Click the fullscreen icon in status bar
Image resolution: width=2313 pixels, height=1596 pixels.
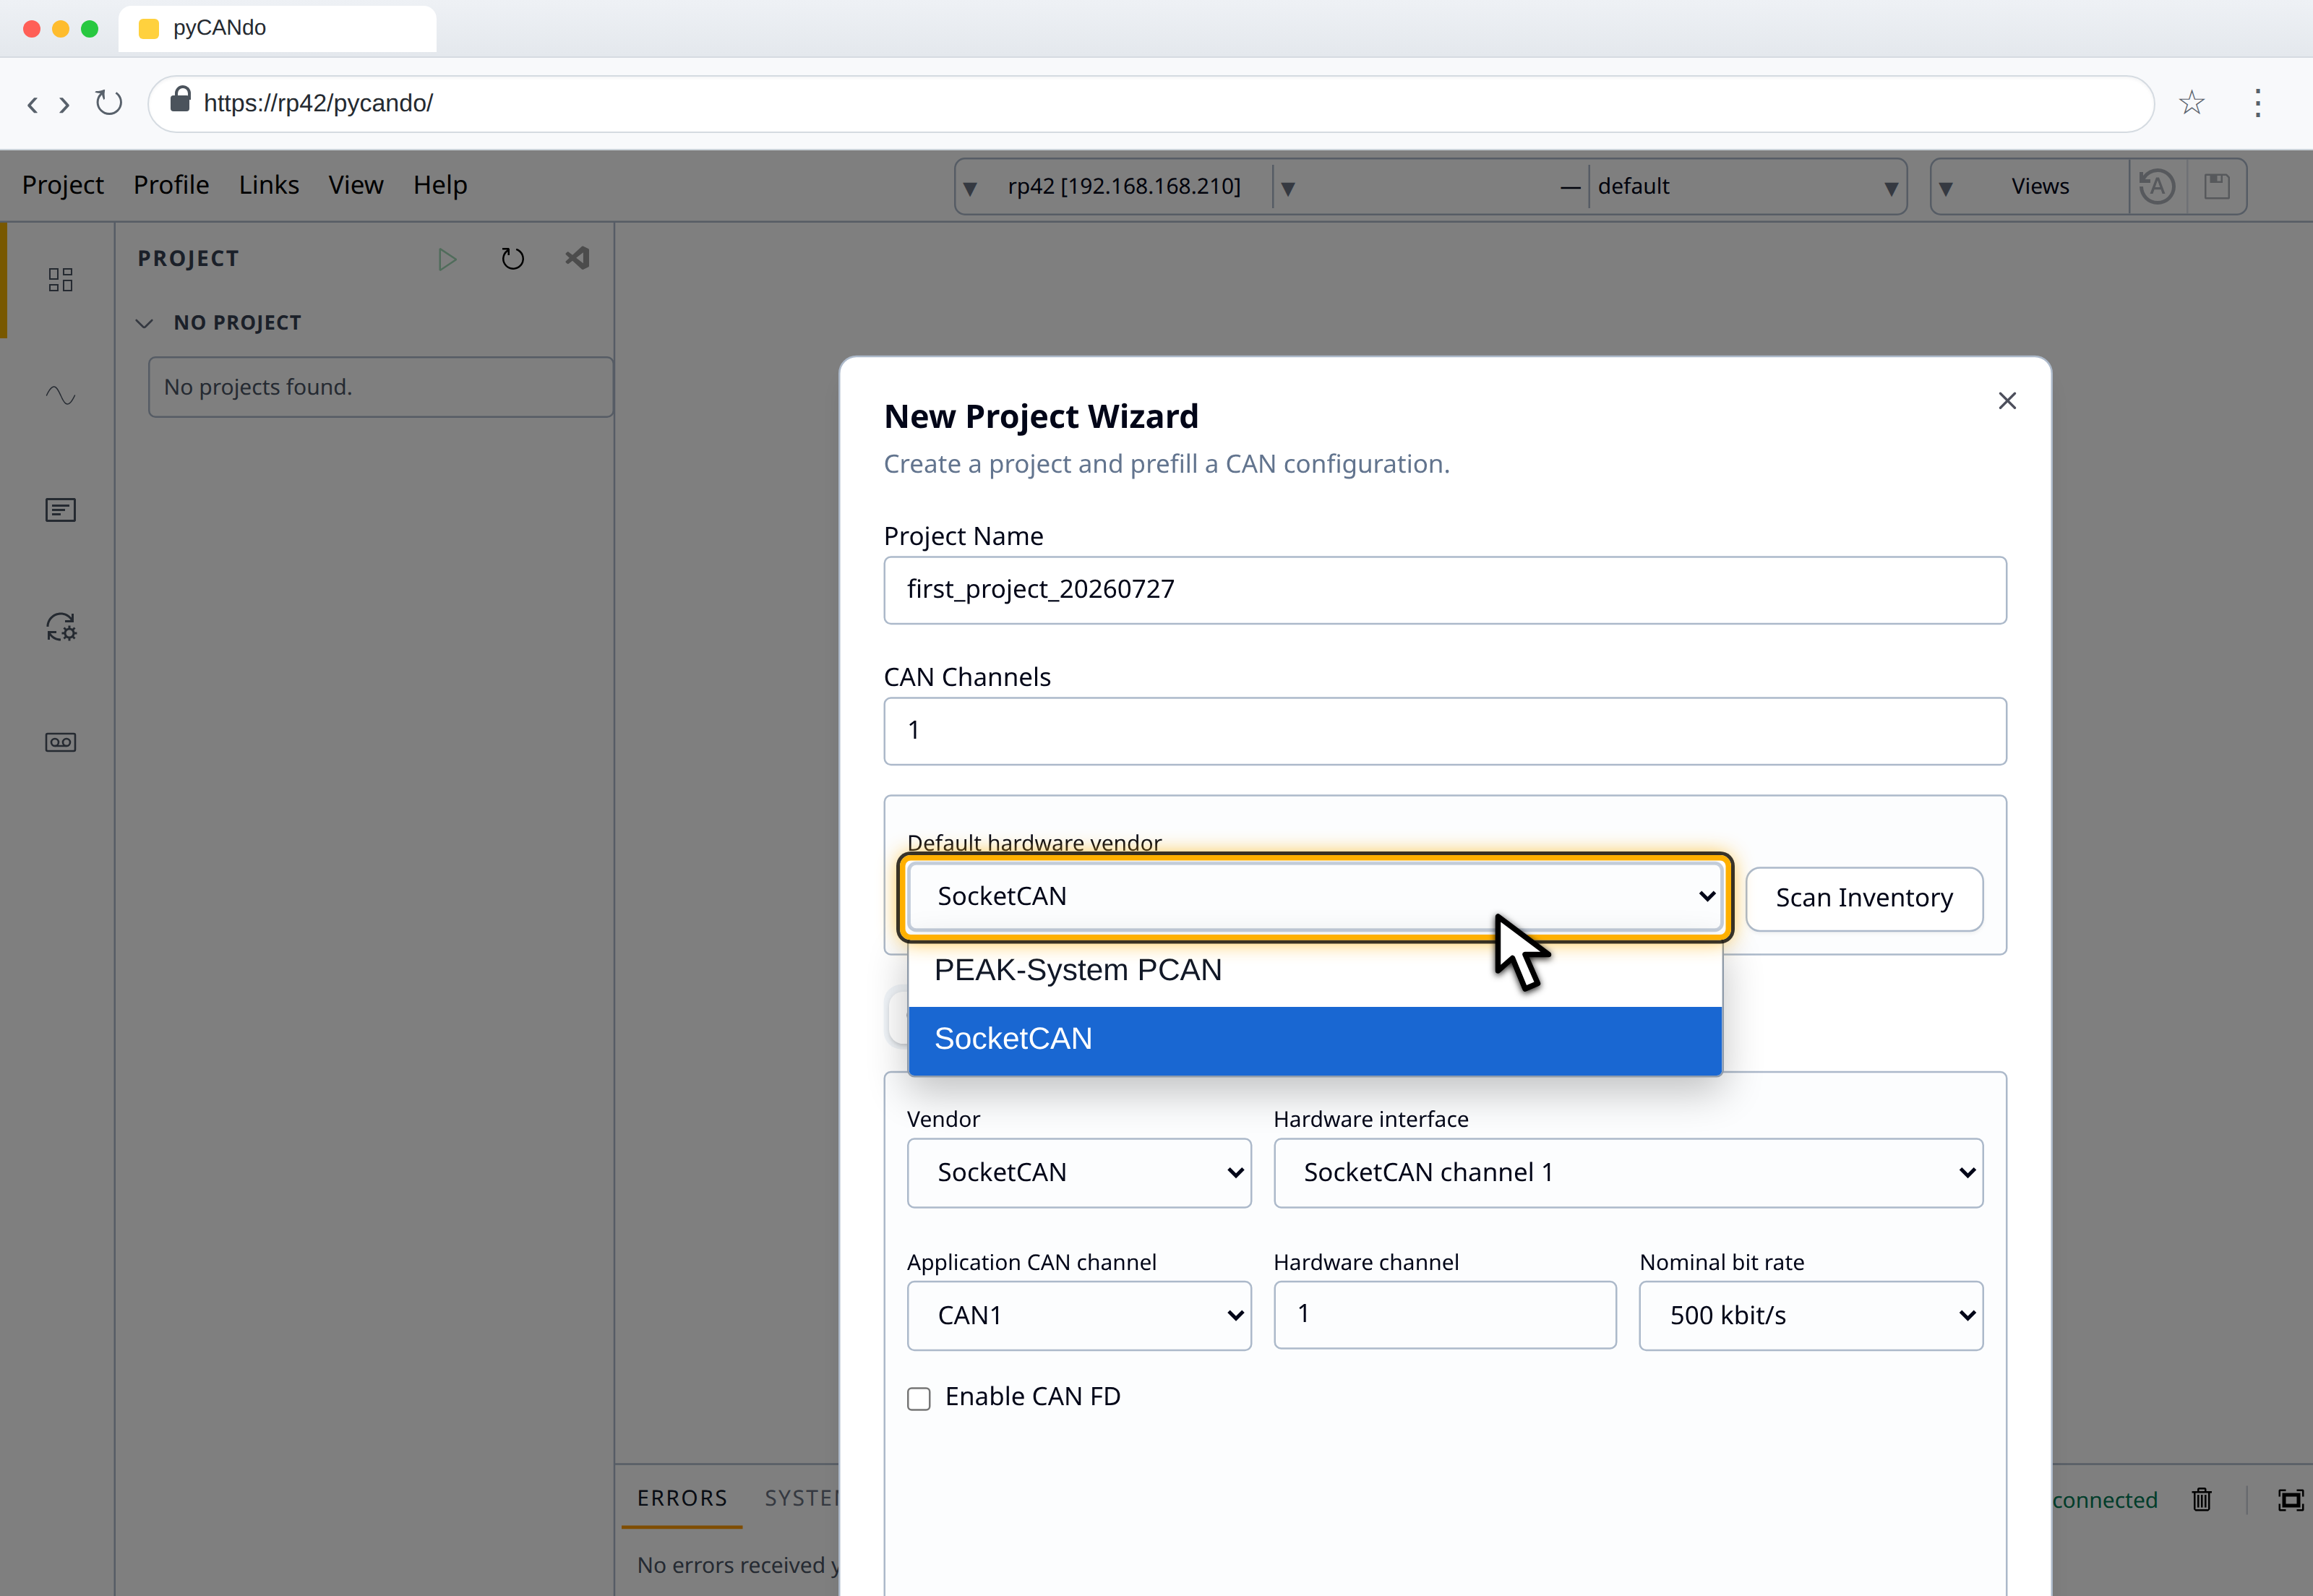[2290, 1500]
